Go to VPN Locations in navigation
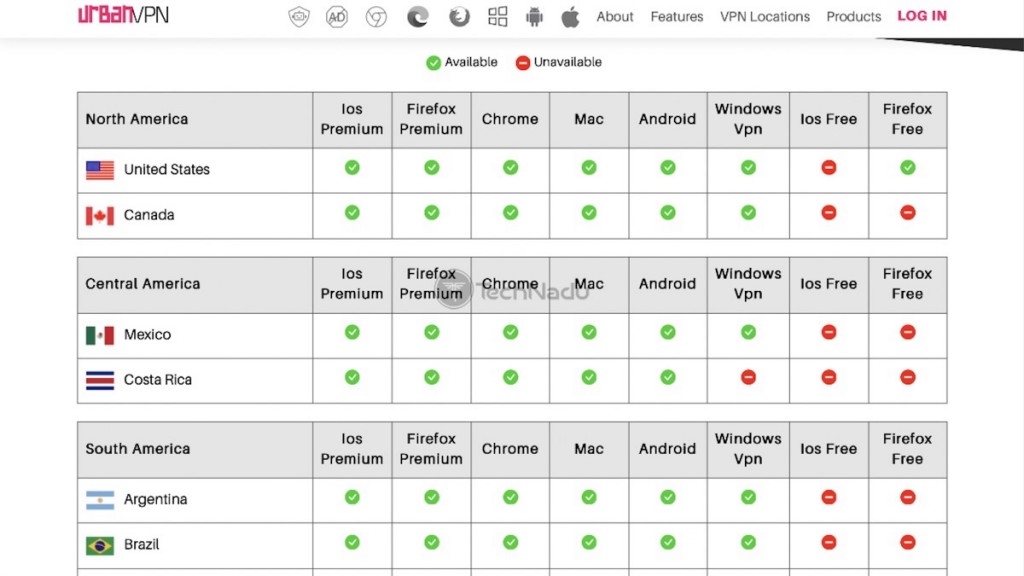Image resolution: width=1024 pixels, height=576 pixels. tap(765, 17)
